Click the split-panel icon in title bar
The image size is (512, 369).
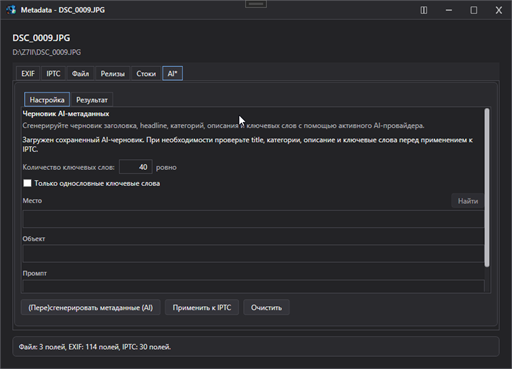point(424,10)
